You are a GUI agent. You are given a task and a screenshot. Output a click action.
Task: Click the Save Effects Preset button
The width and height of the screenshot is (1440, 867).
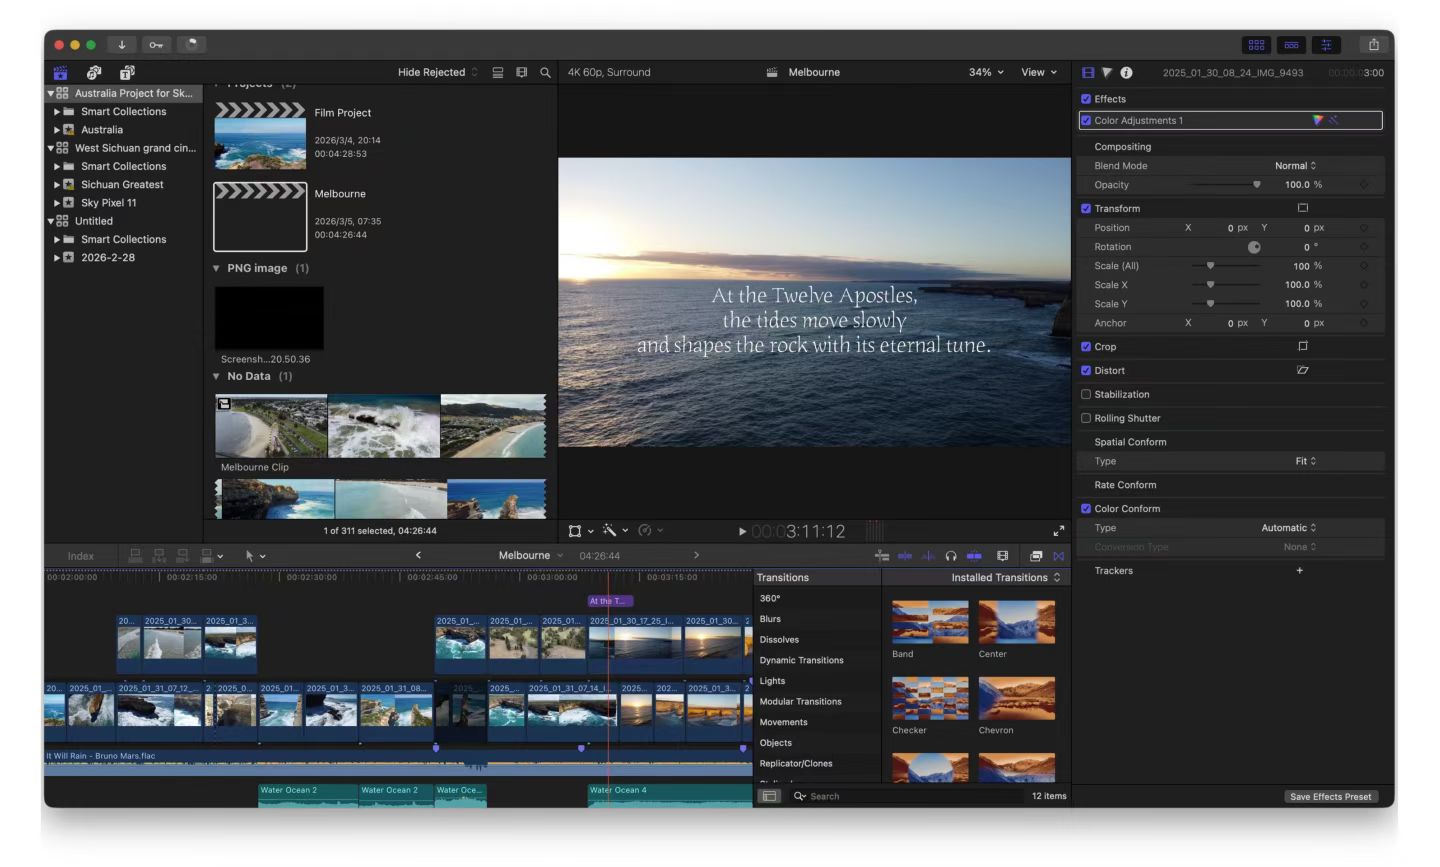pyautogui.click(x=1330, y=797)
